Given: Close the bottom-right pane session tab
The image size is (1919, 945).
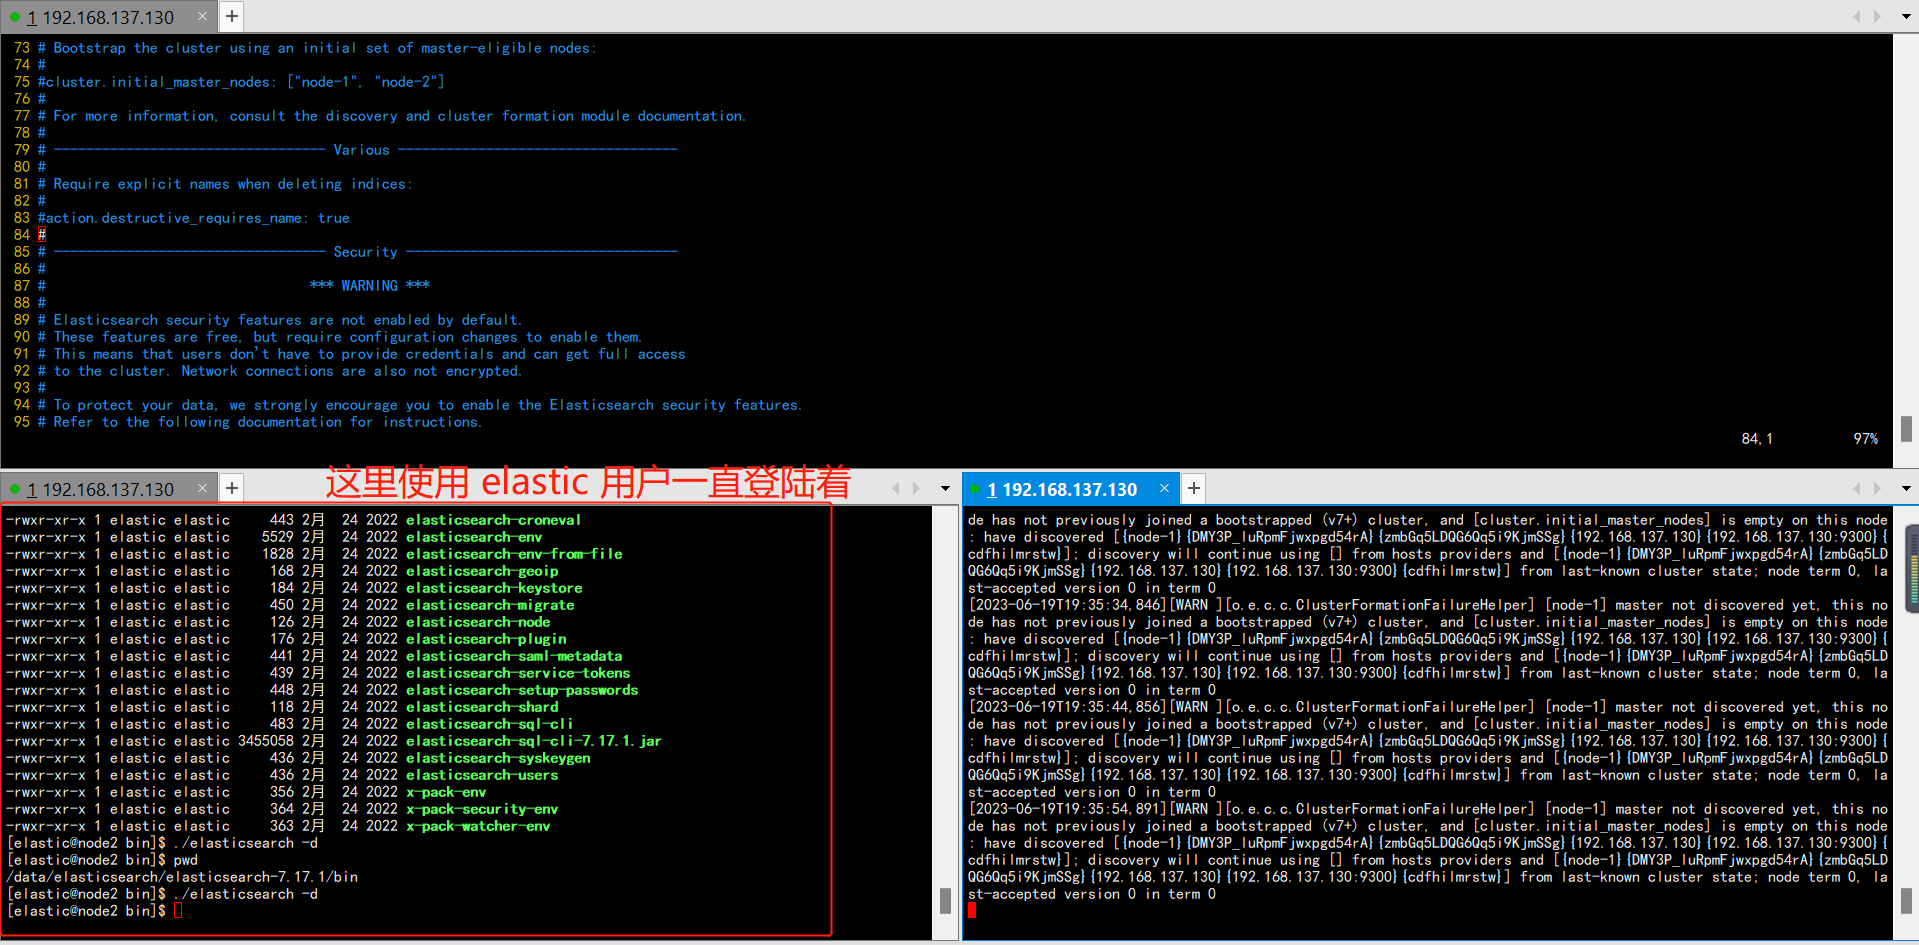Looking at the screenshot, I should pyautogui.click(x=1164, y=488).
